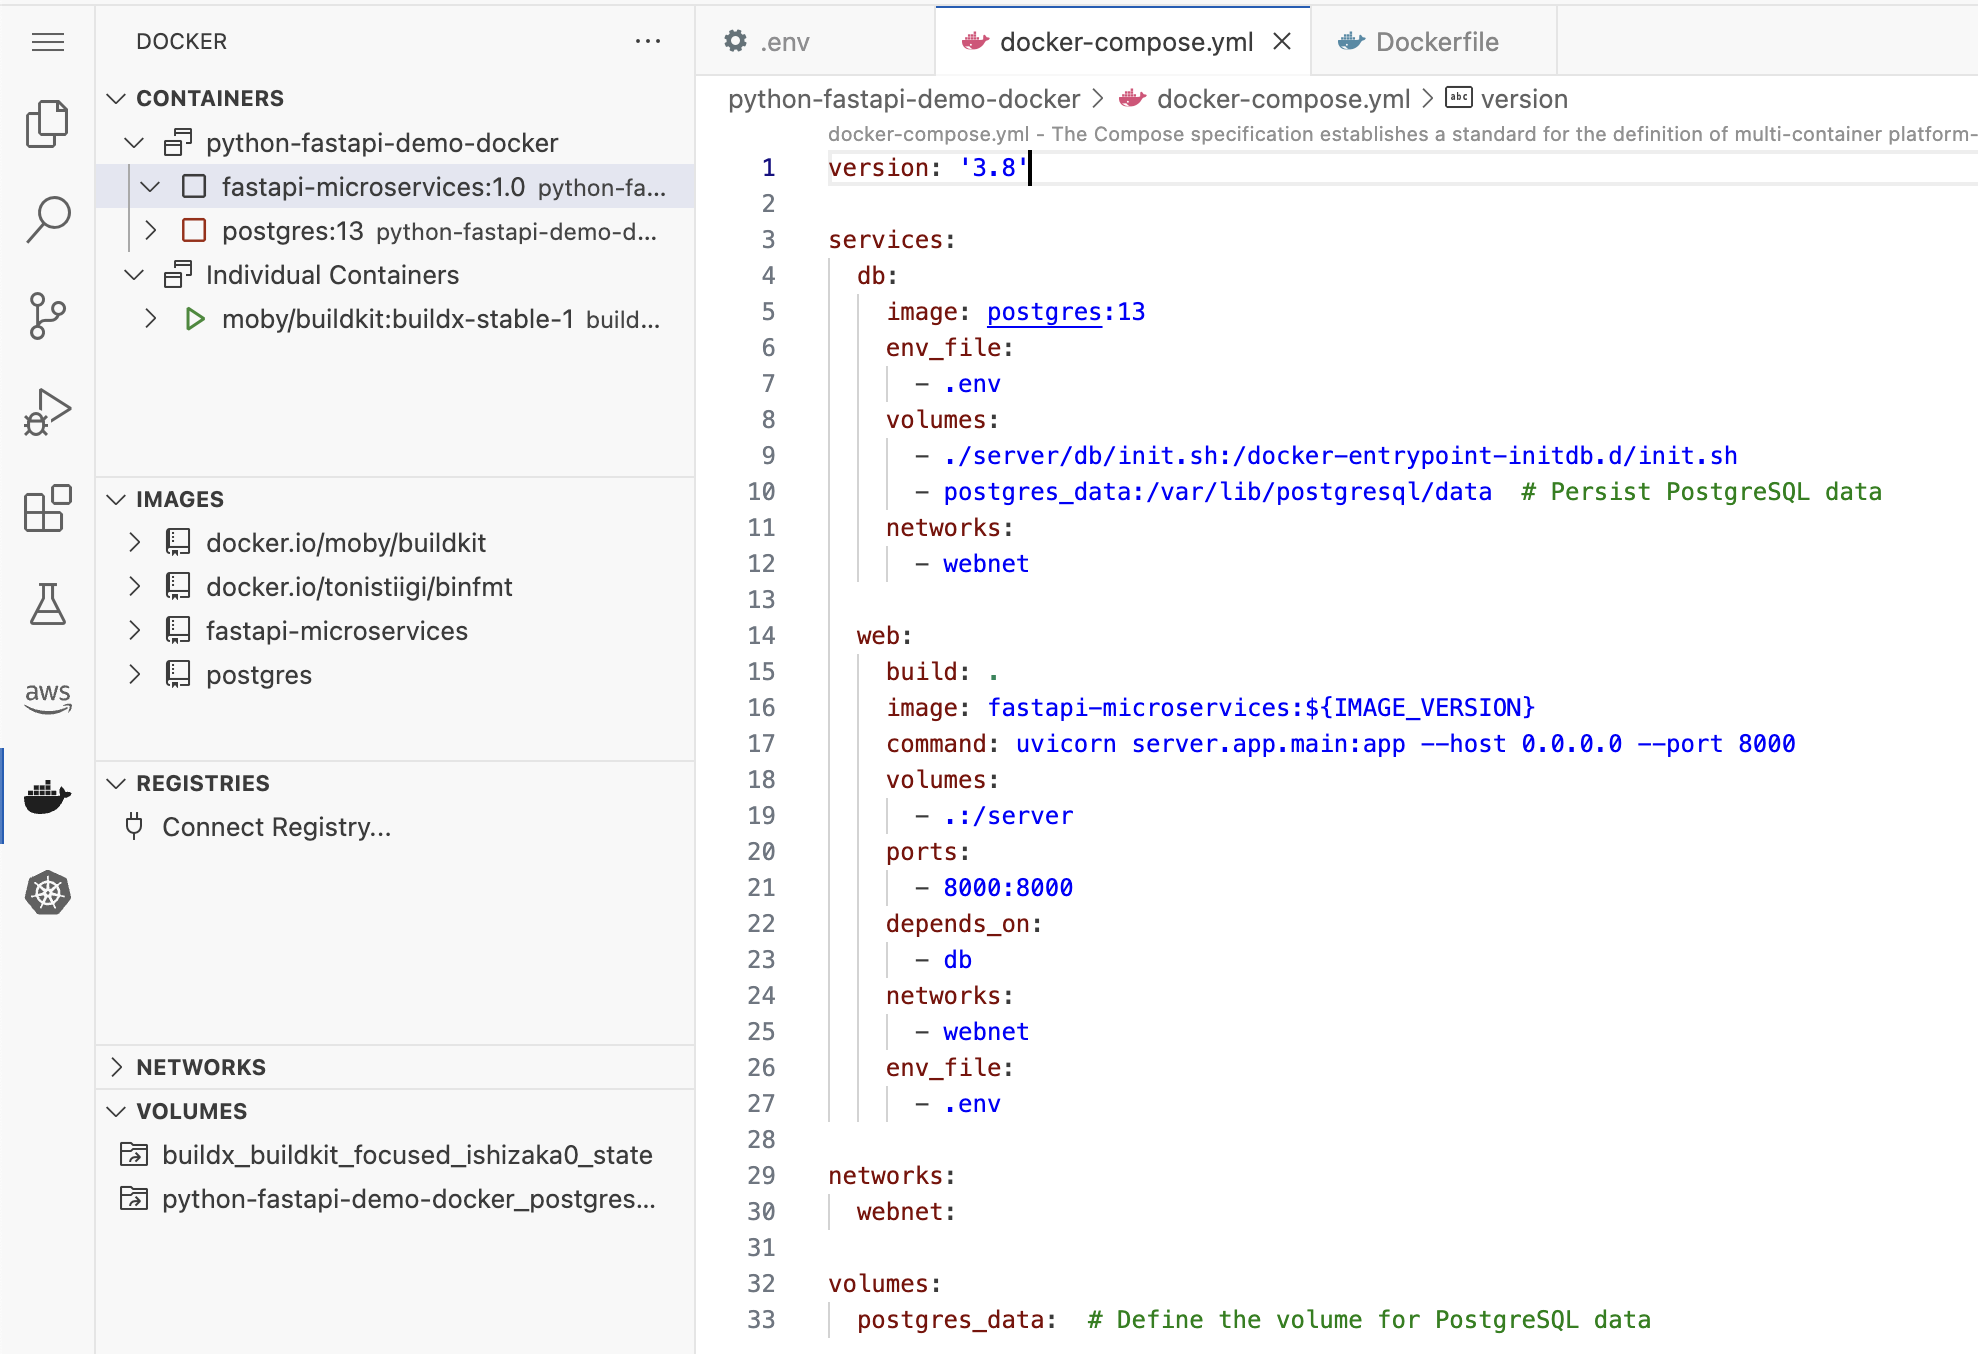Open the Explorer view icon
Screen dimensions: 1978x1354
47,124
